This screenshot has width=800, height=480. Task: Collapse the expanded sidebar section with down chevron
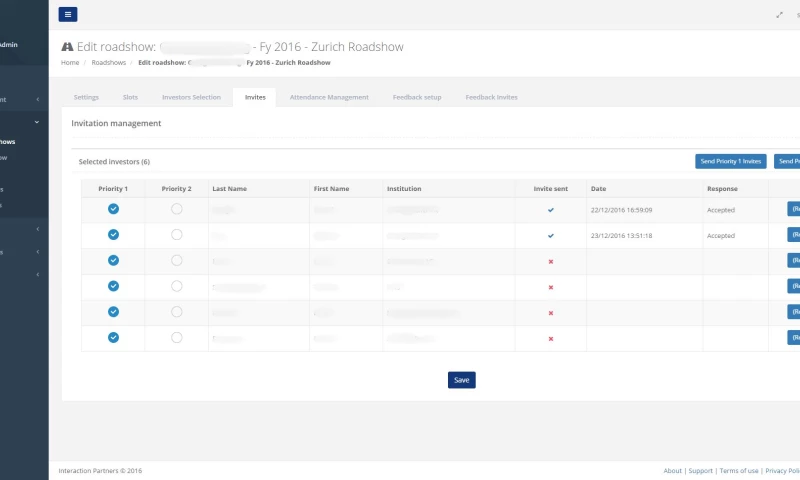click(x=37, y=122)
